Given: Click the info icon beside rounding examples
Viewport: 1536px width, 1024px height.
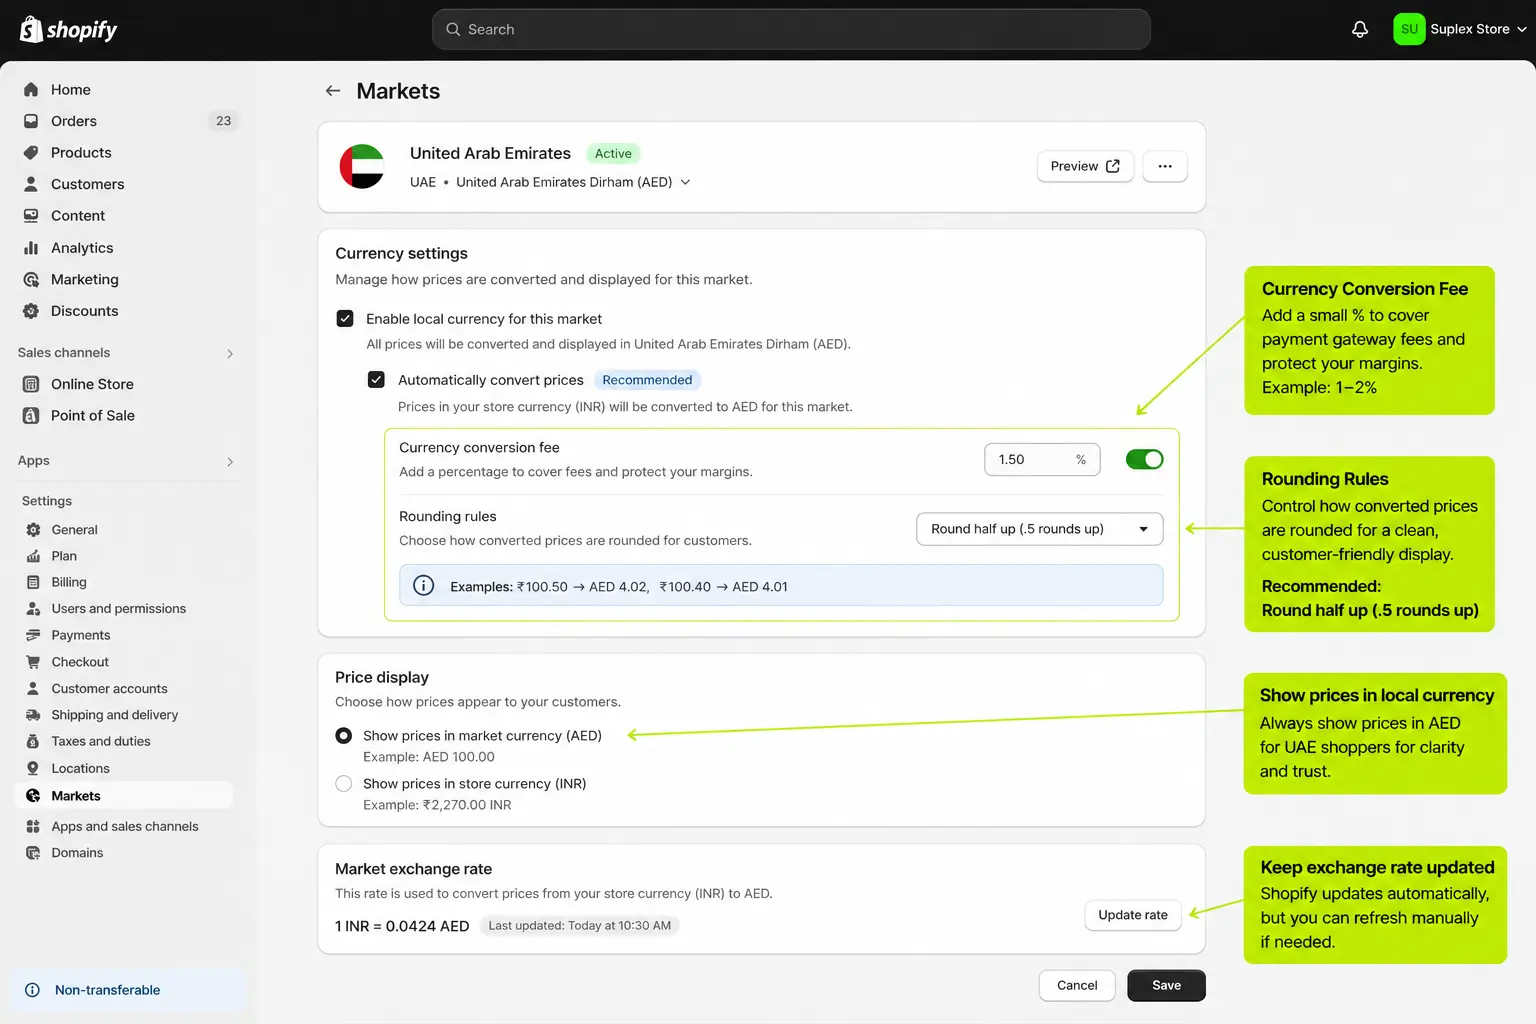Looking at the screenshot, I should click(x=424, y=586).
